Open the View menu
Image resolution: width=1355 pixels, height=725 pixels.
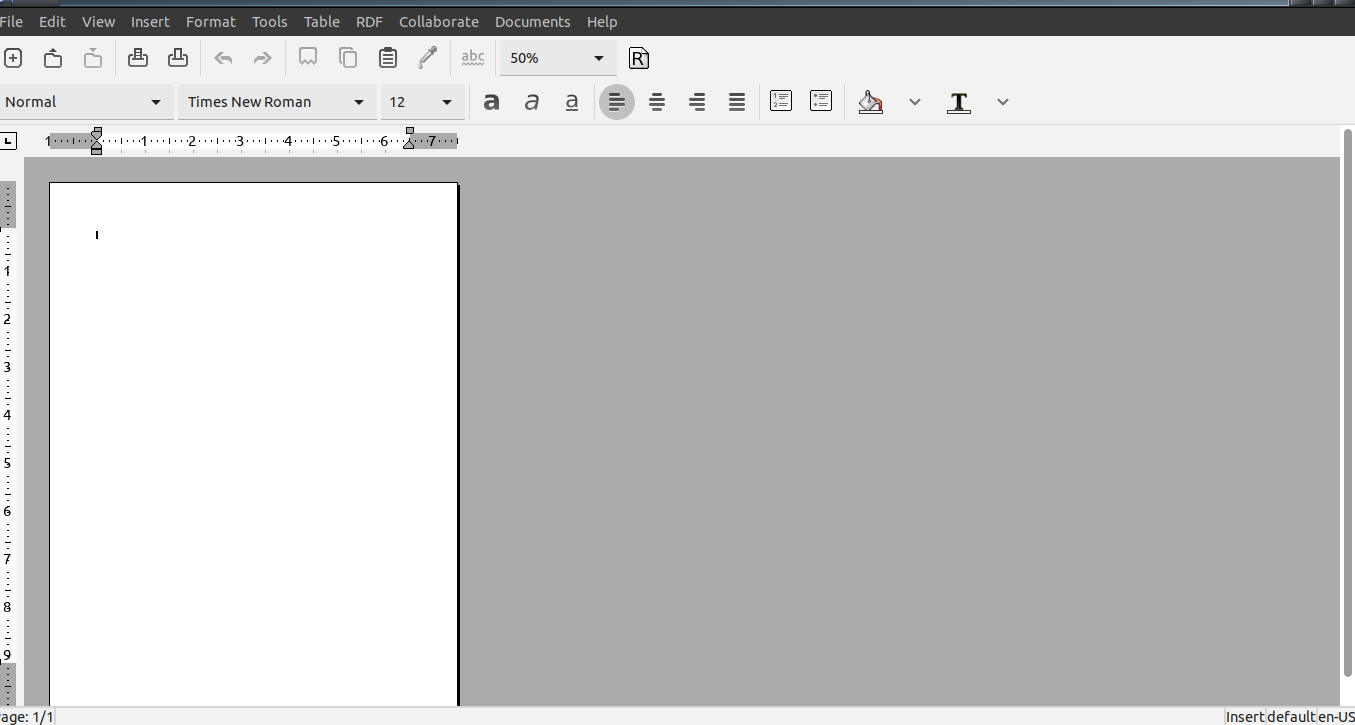pos(98,21)
